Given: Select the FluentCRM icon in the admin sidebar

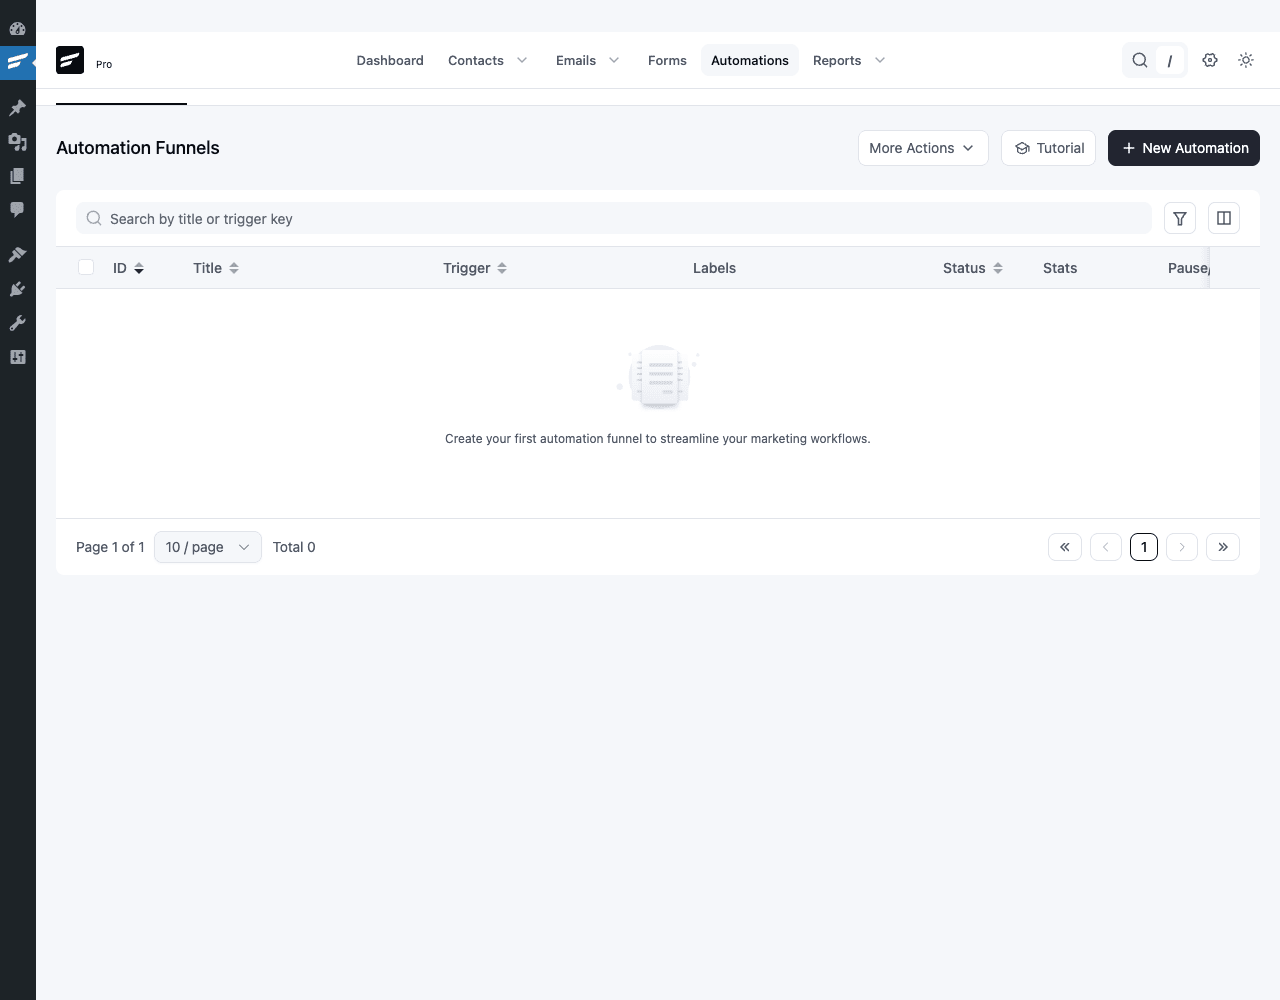Looking at the screenshot, I should pos(17,62).
